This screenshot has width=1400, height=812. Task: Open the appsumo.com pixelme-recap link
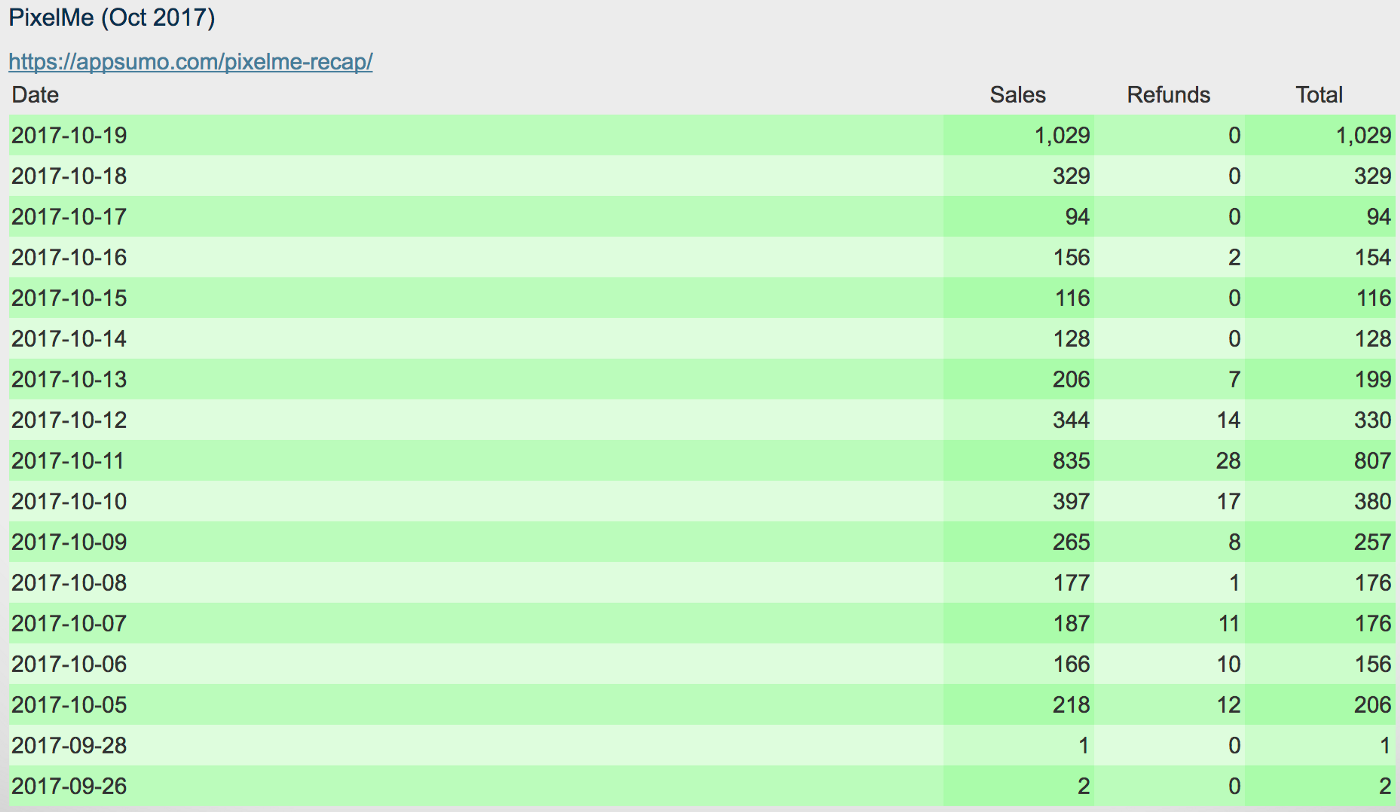pyautogui.click(x=191, y=61)
